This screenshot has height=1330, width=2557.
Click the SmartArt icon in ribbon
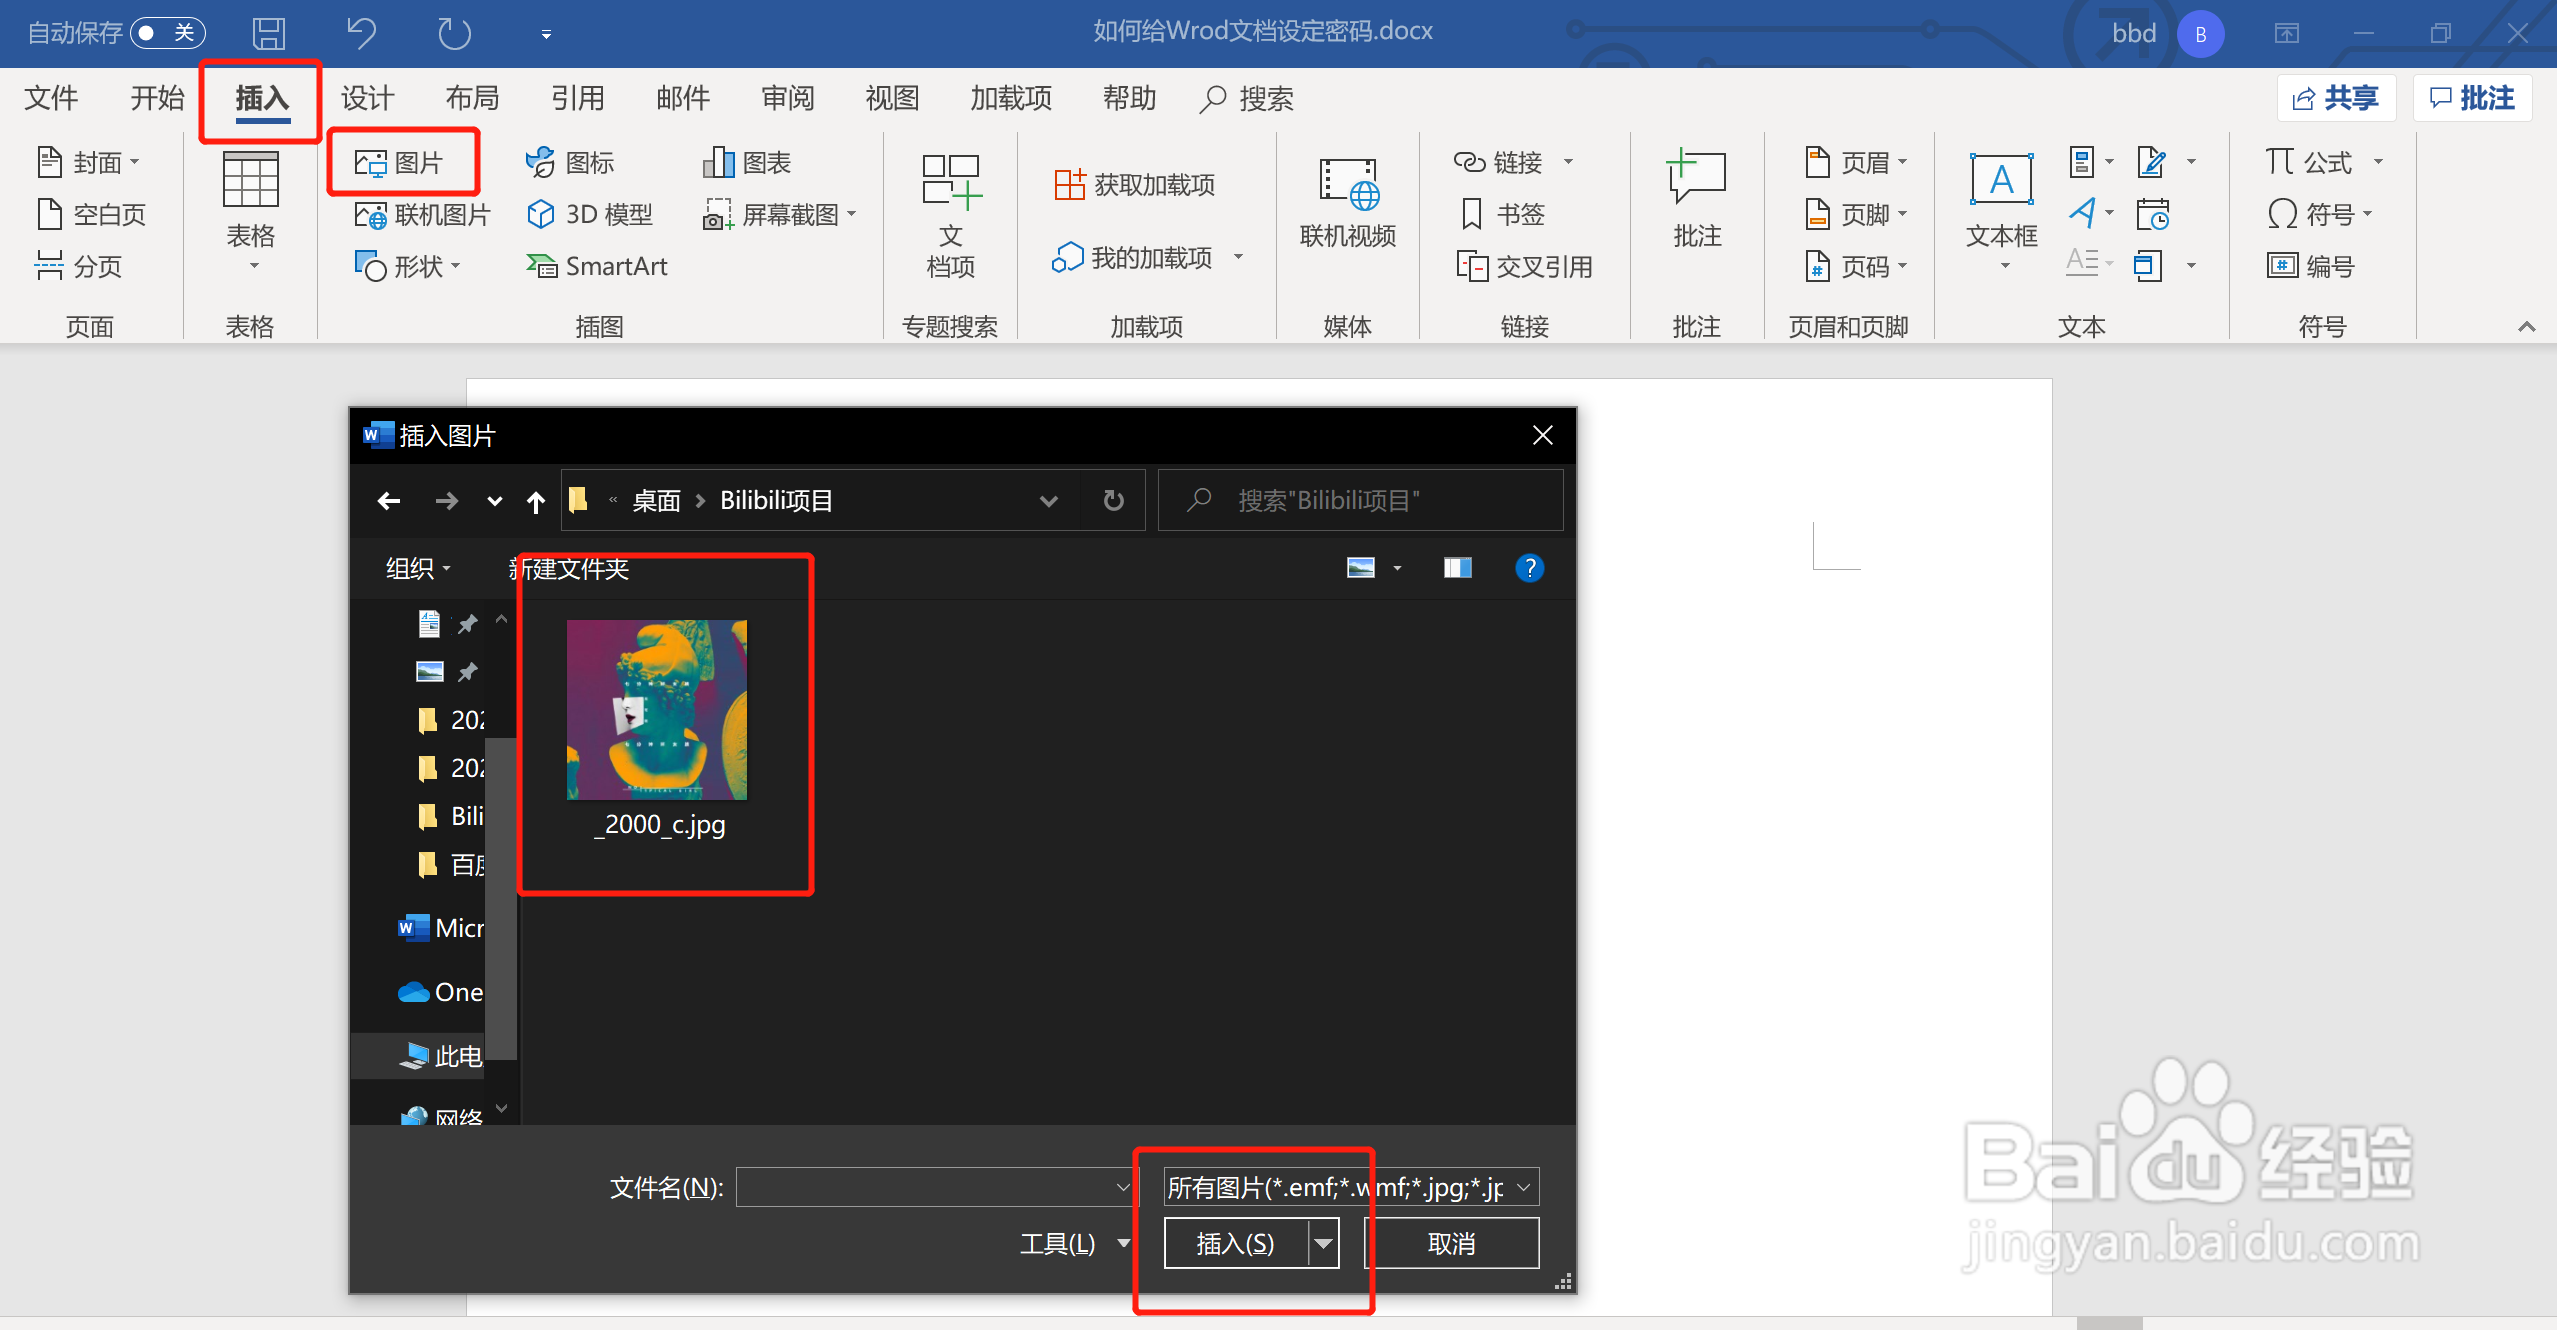[x=541, y=266]
